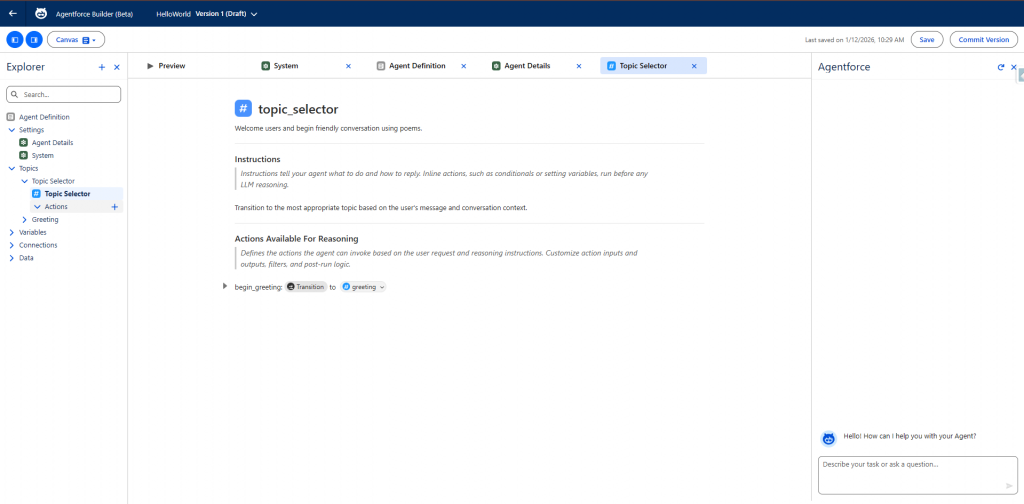Click the Actions Available For Reasoning heading
The height and width of the screenshot is (504, 1024).
coord(296,239)
